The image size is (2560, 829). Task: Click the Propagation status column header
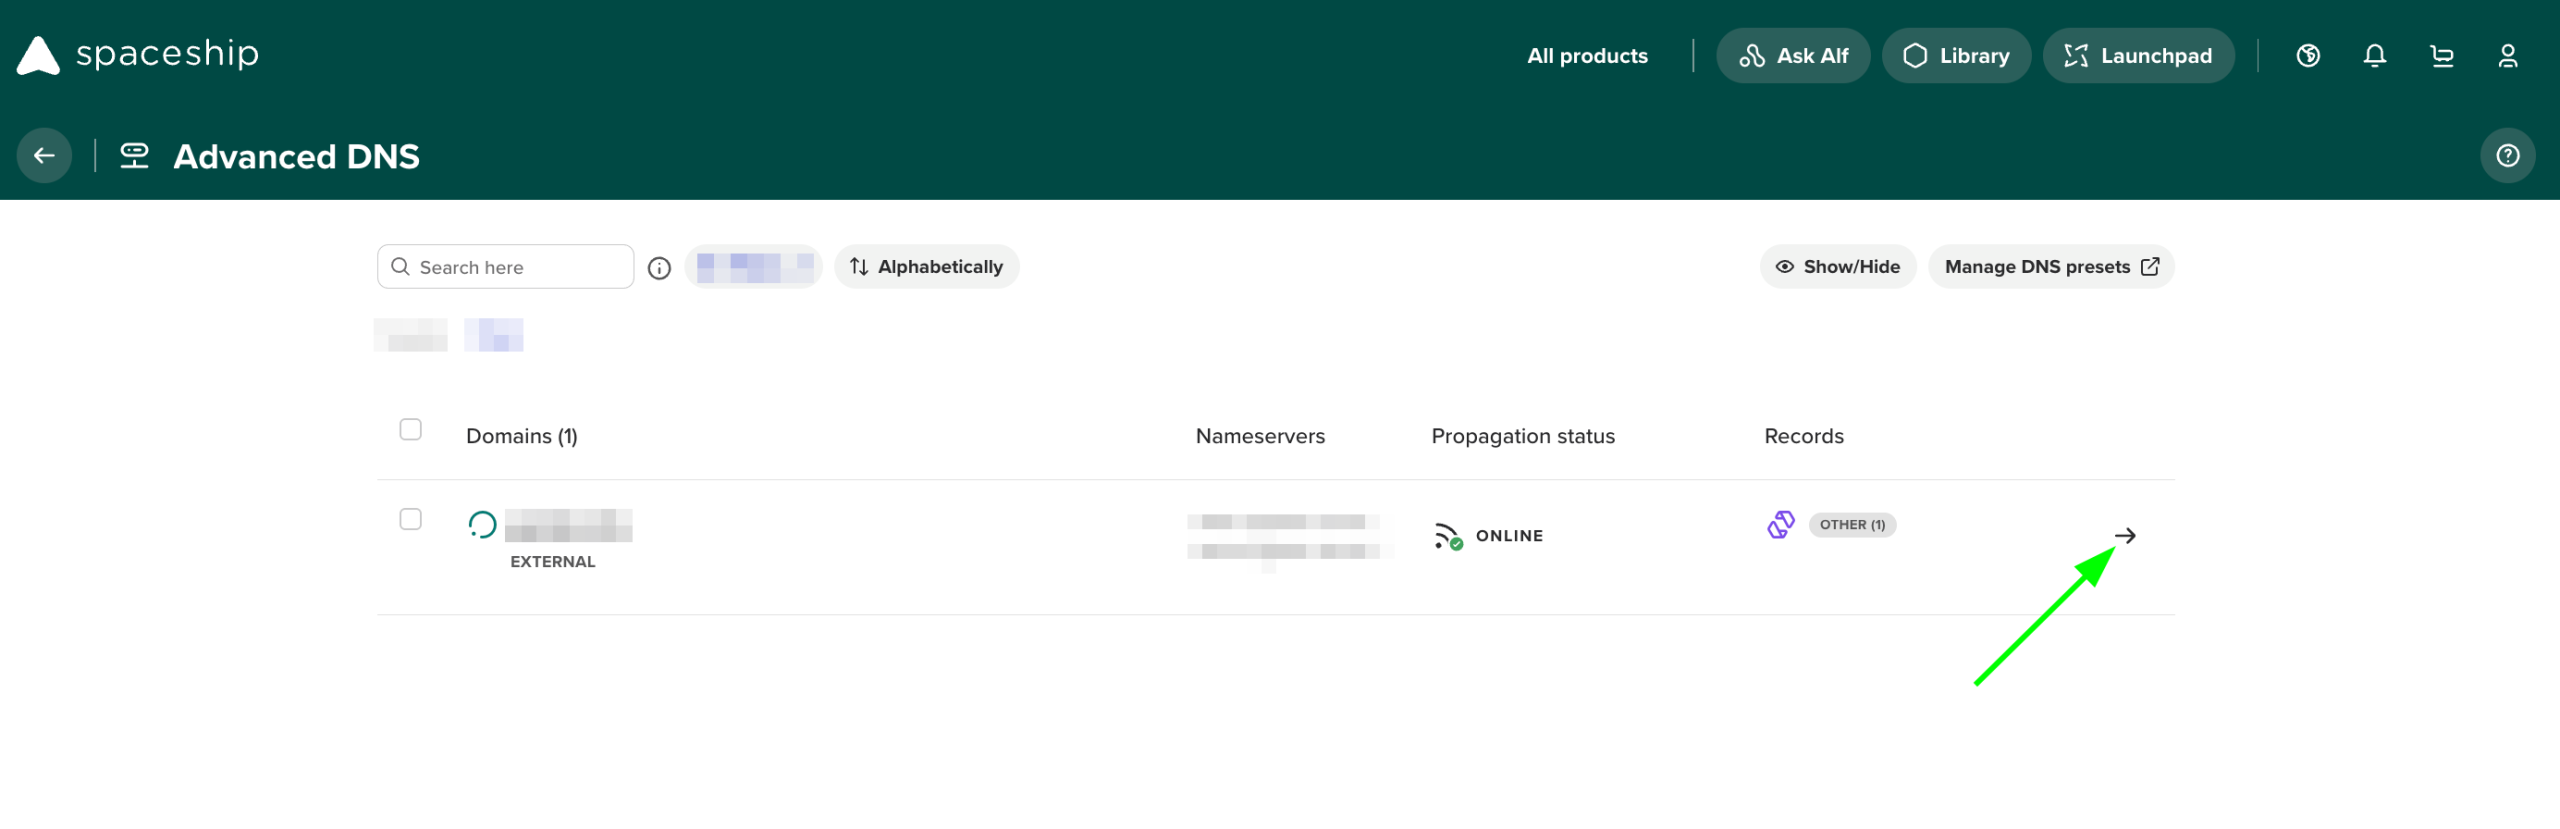[1523, 437]
